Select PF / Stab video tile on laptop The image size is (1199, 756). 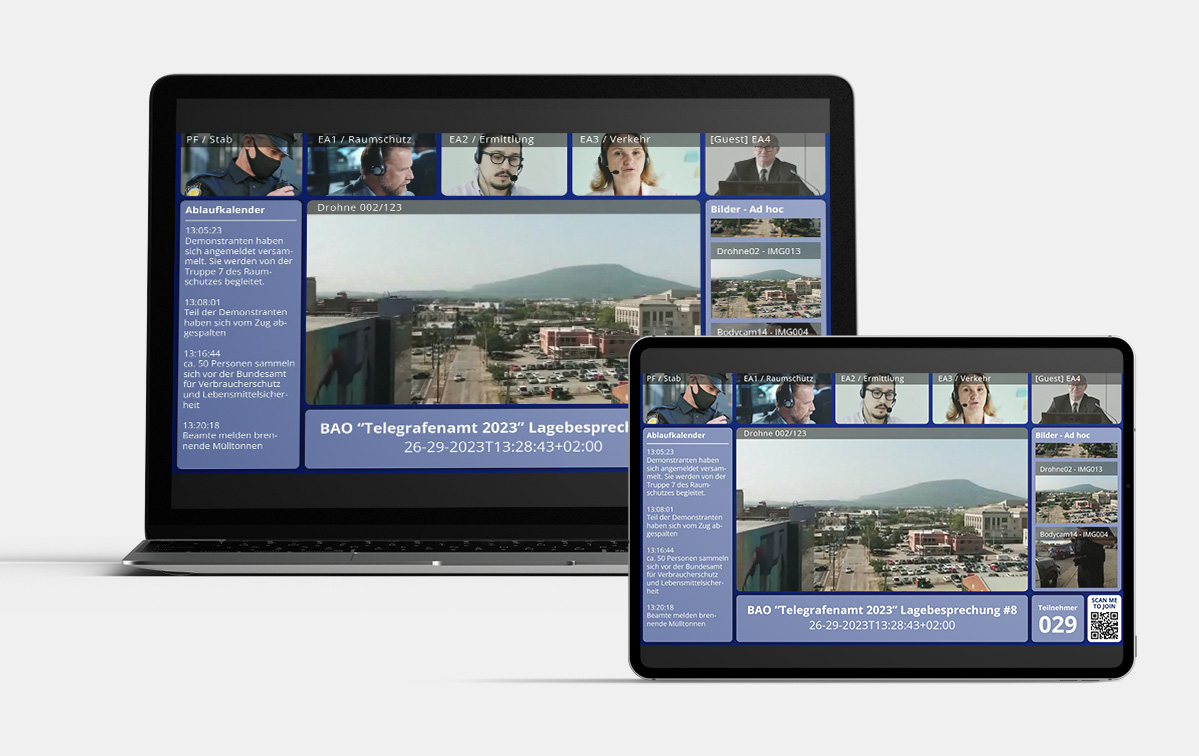click(241, 165)
